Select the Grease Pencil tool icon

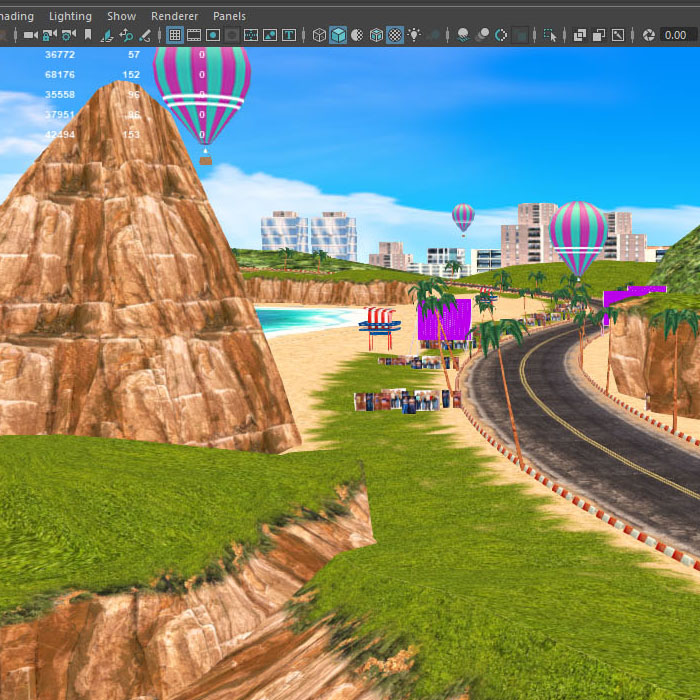[x=145, y=35]
